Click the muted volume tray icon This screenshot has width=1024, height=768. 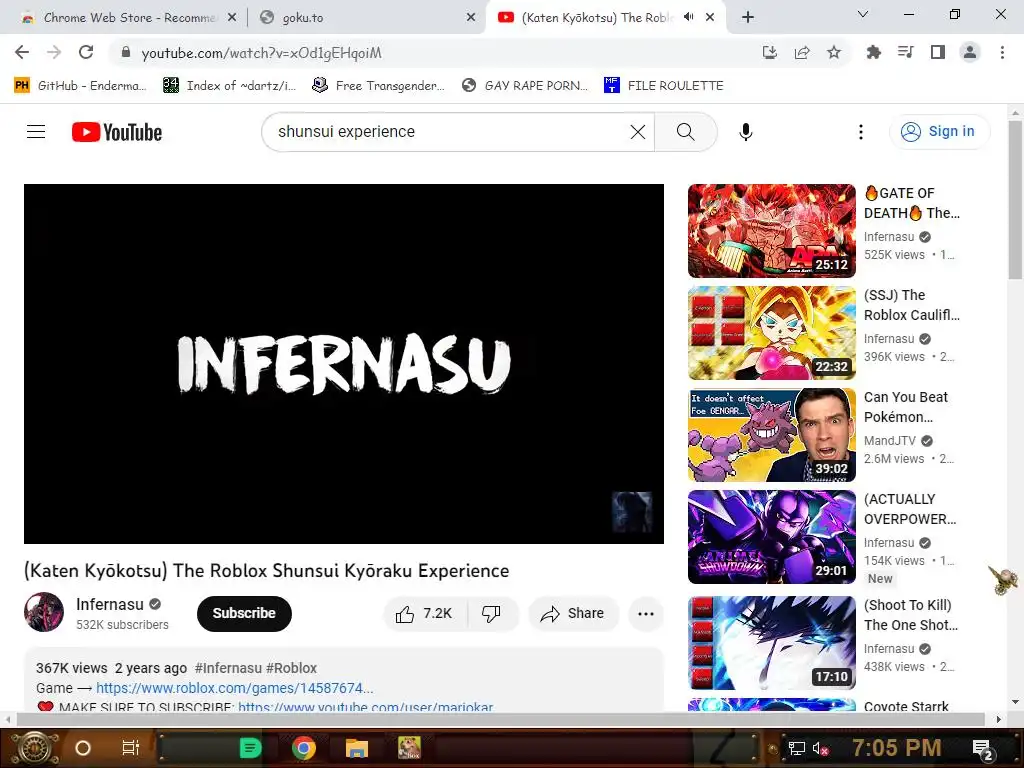[820, 748]
